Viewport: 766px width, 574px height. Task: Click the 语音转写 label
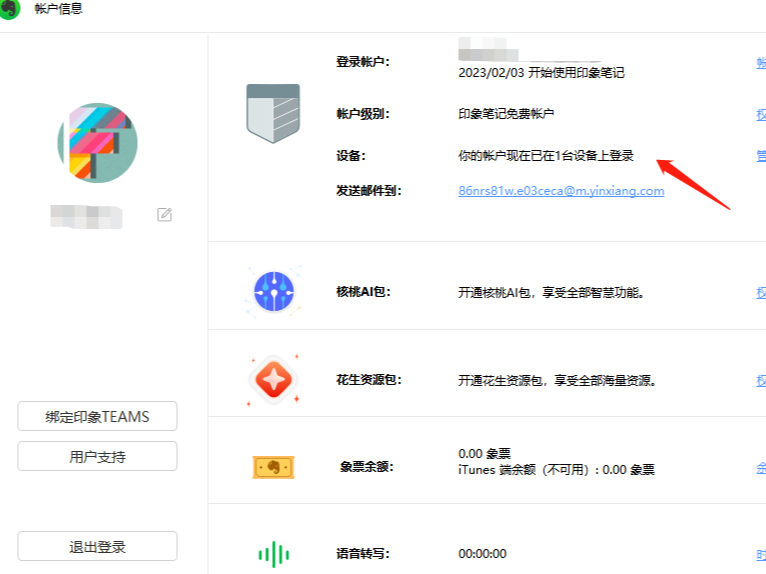click(363, 553)
